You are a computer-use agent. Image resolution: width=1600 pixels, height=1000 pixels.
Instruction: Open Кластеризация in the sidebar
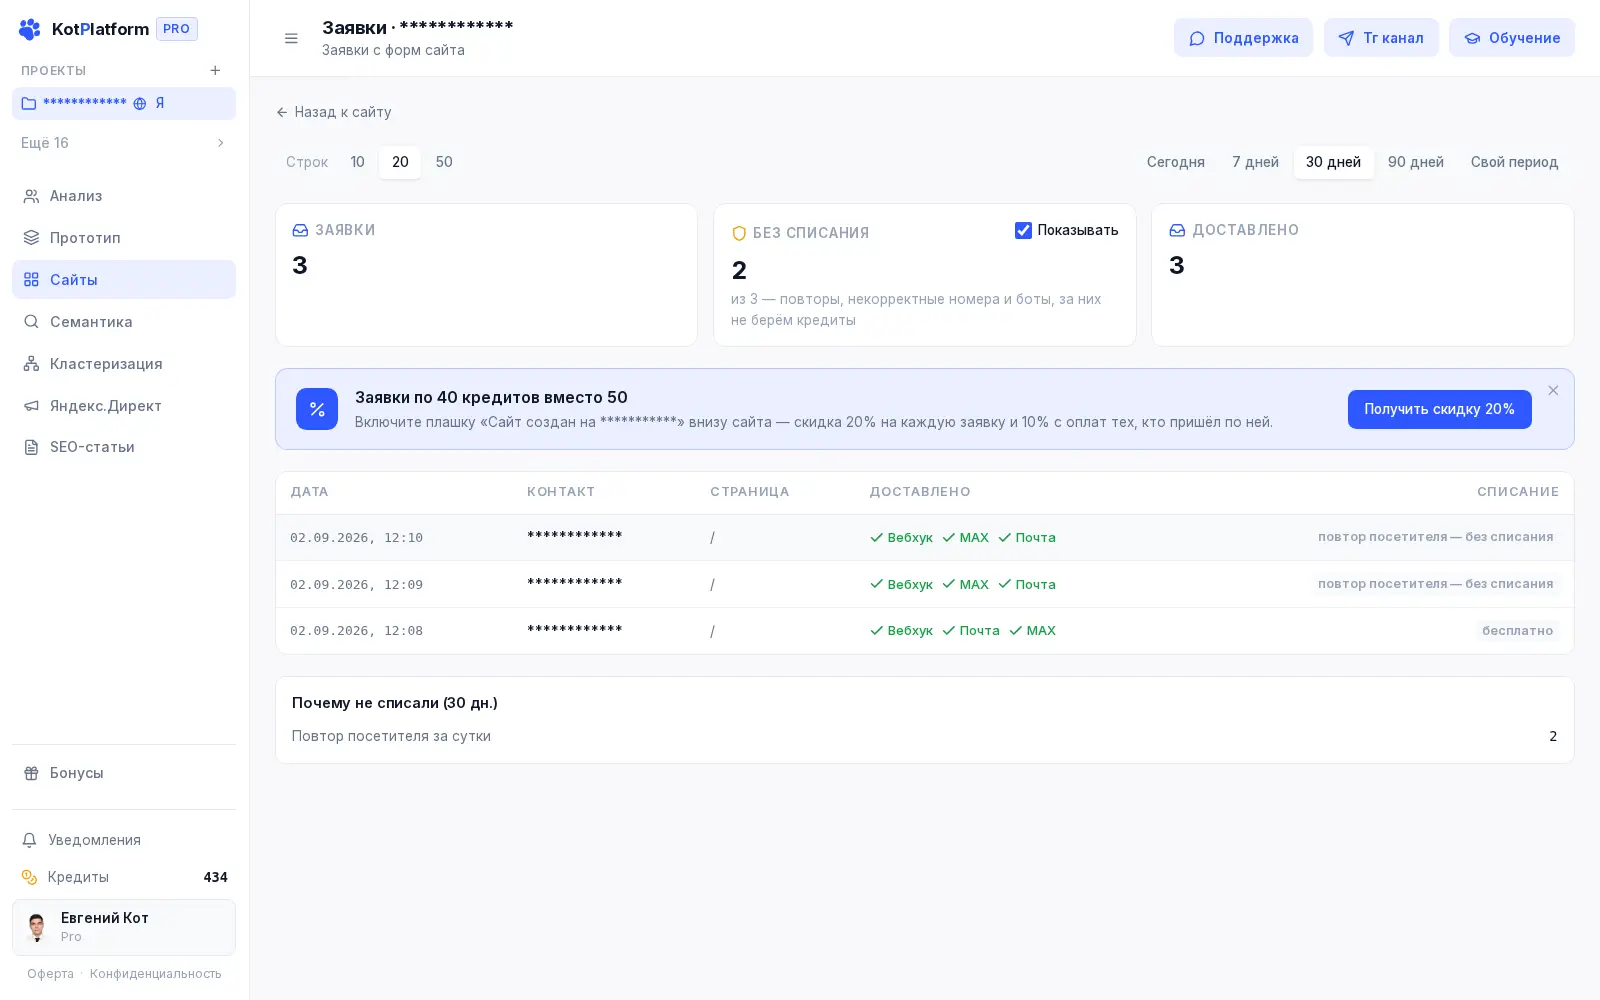(x=124, y=364)
